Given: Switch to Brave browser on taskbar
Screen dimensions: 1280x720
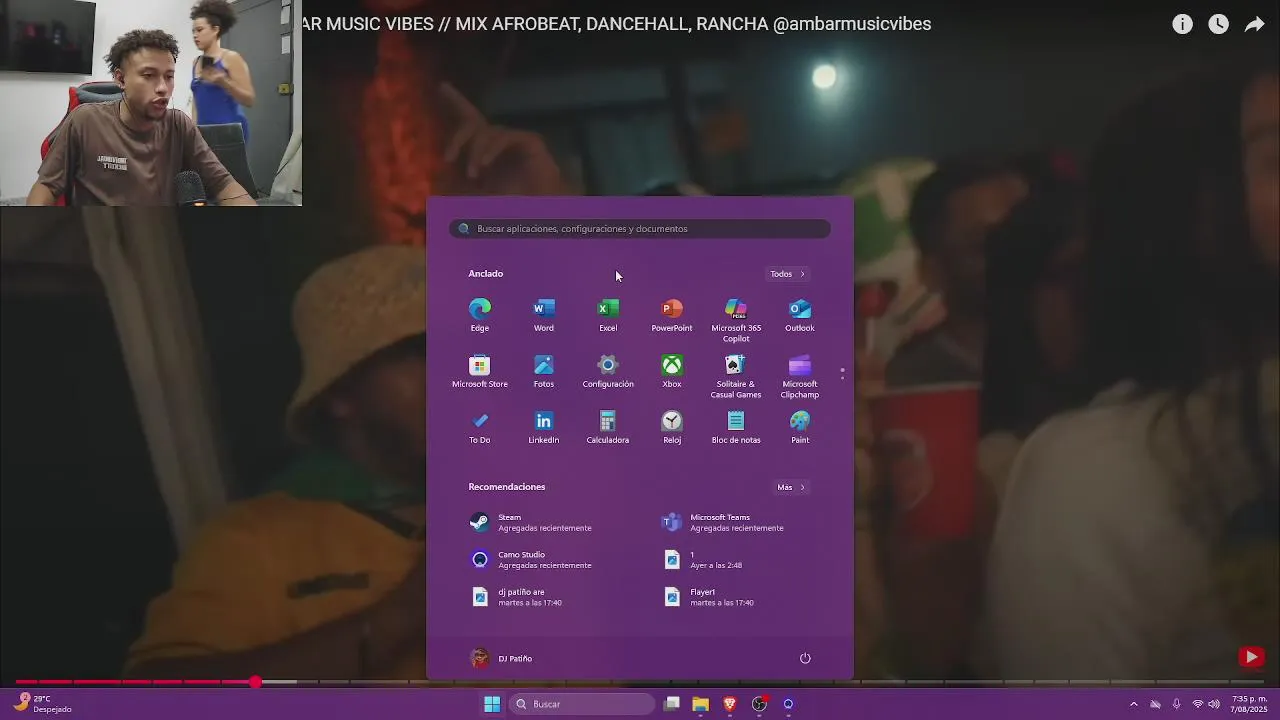Looking at the screenshot, I should [730, 704].
